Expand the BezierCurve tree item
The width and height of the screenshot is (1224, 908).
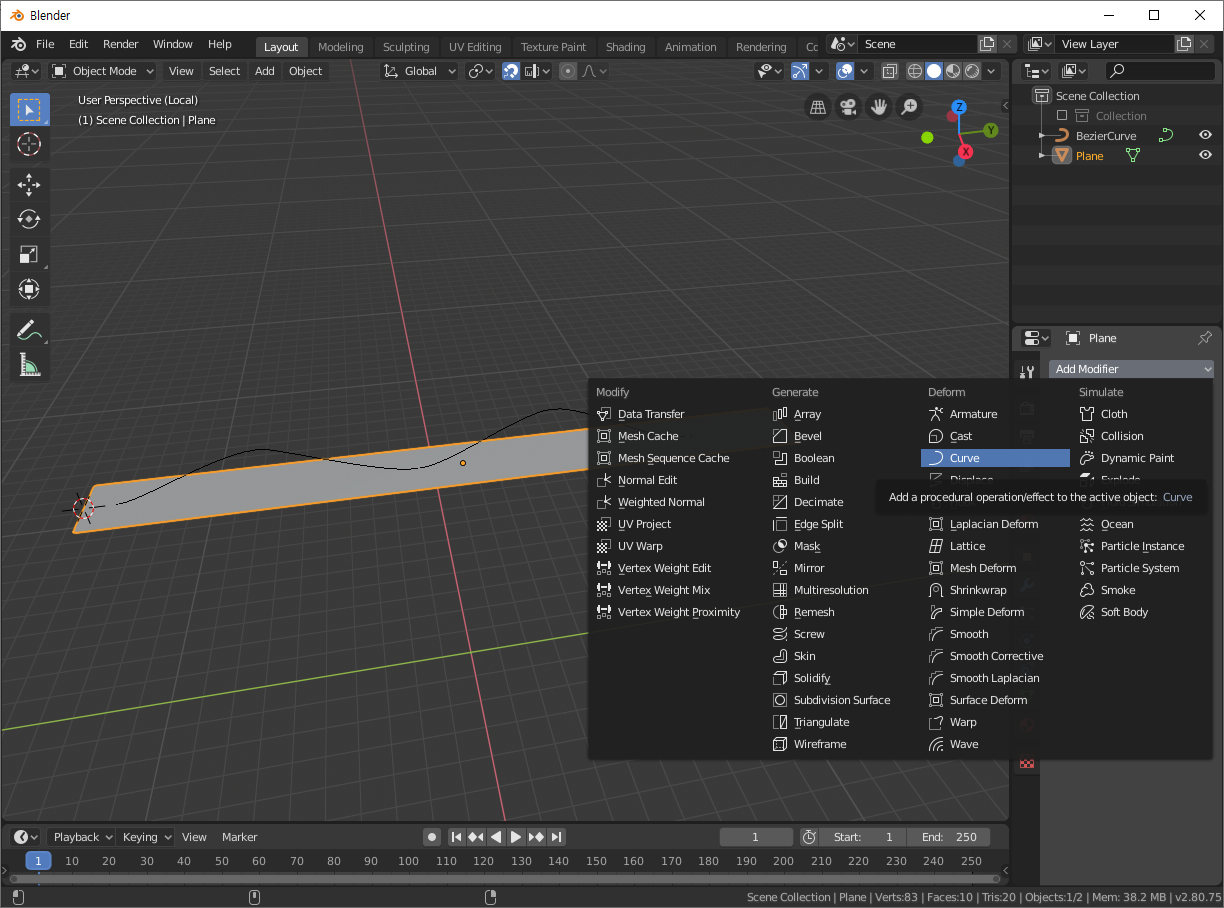tap(1042, 135)
